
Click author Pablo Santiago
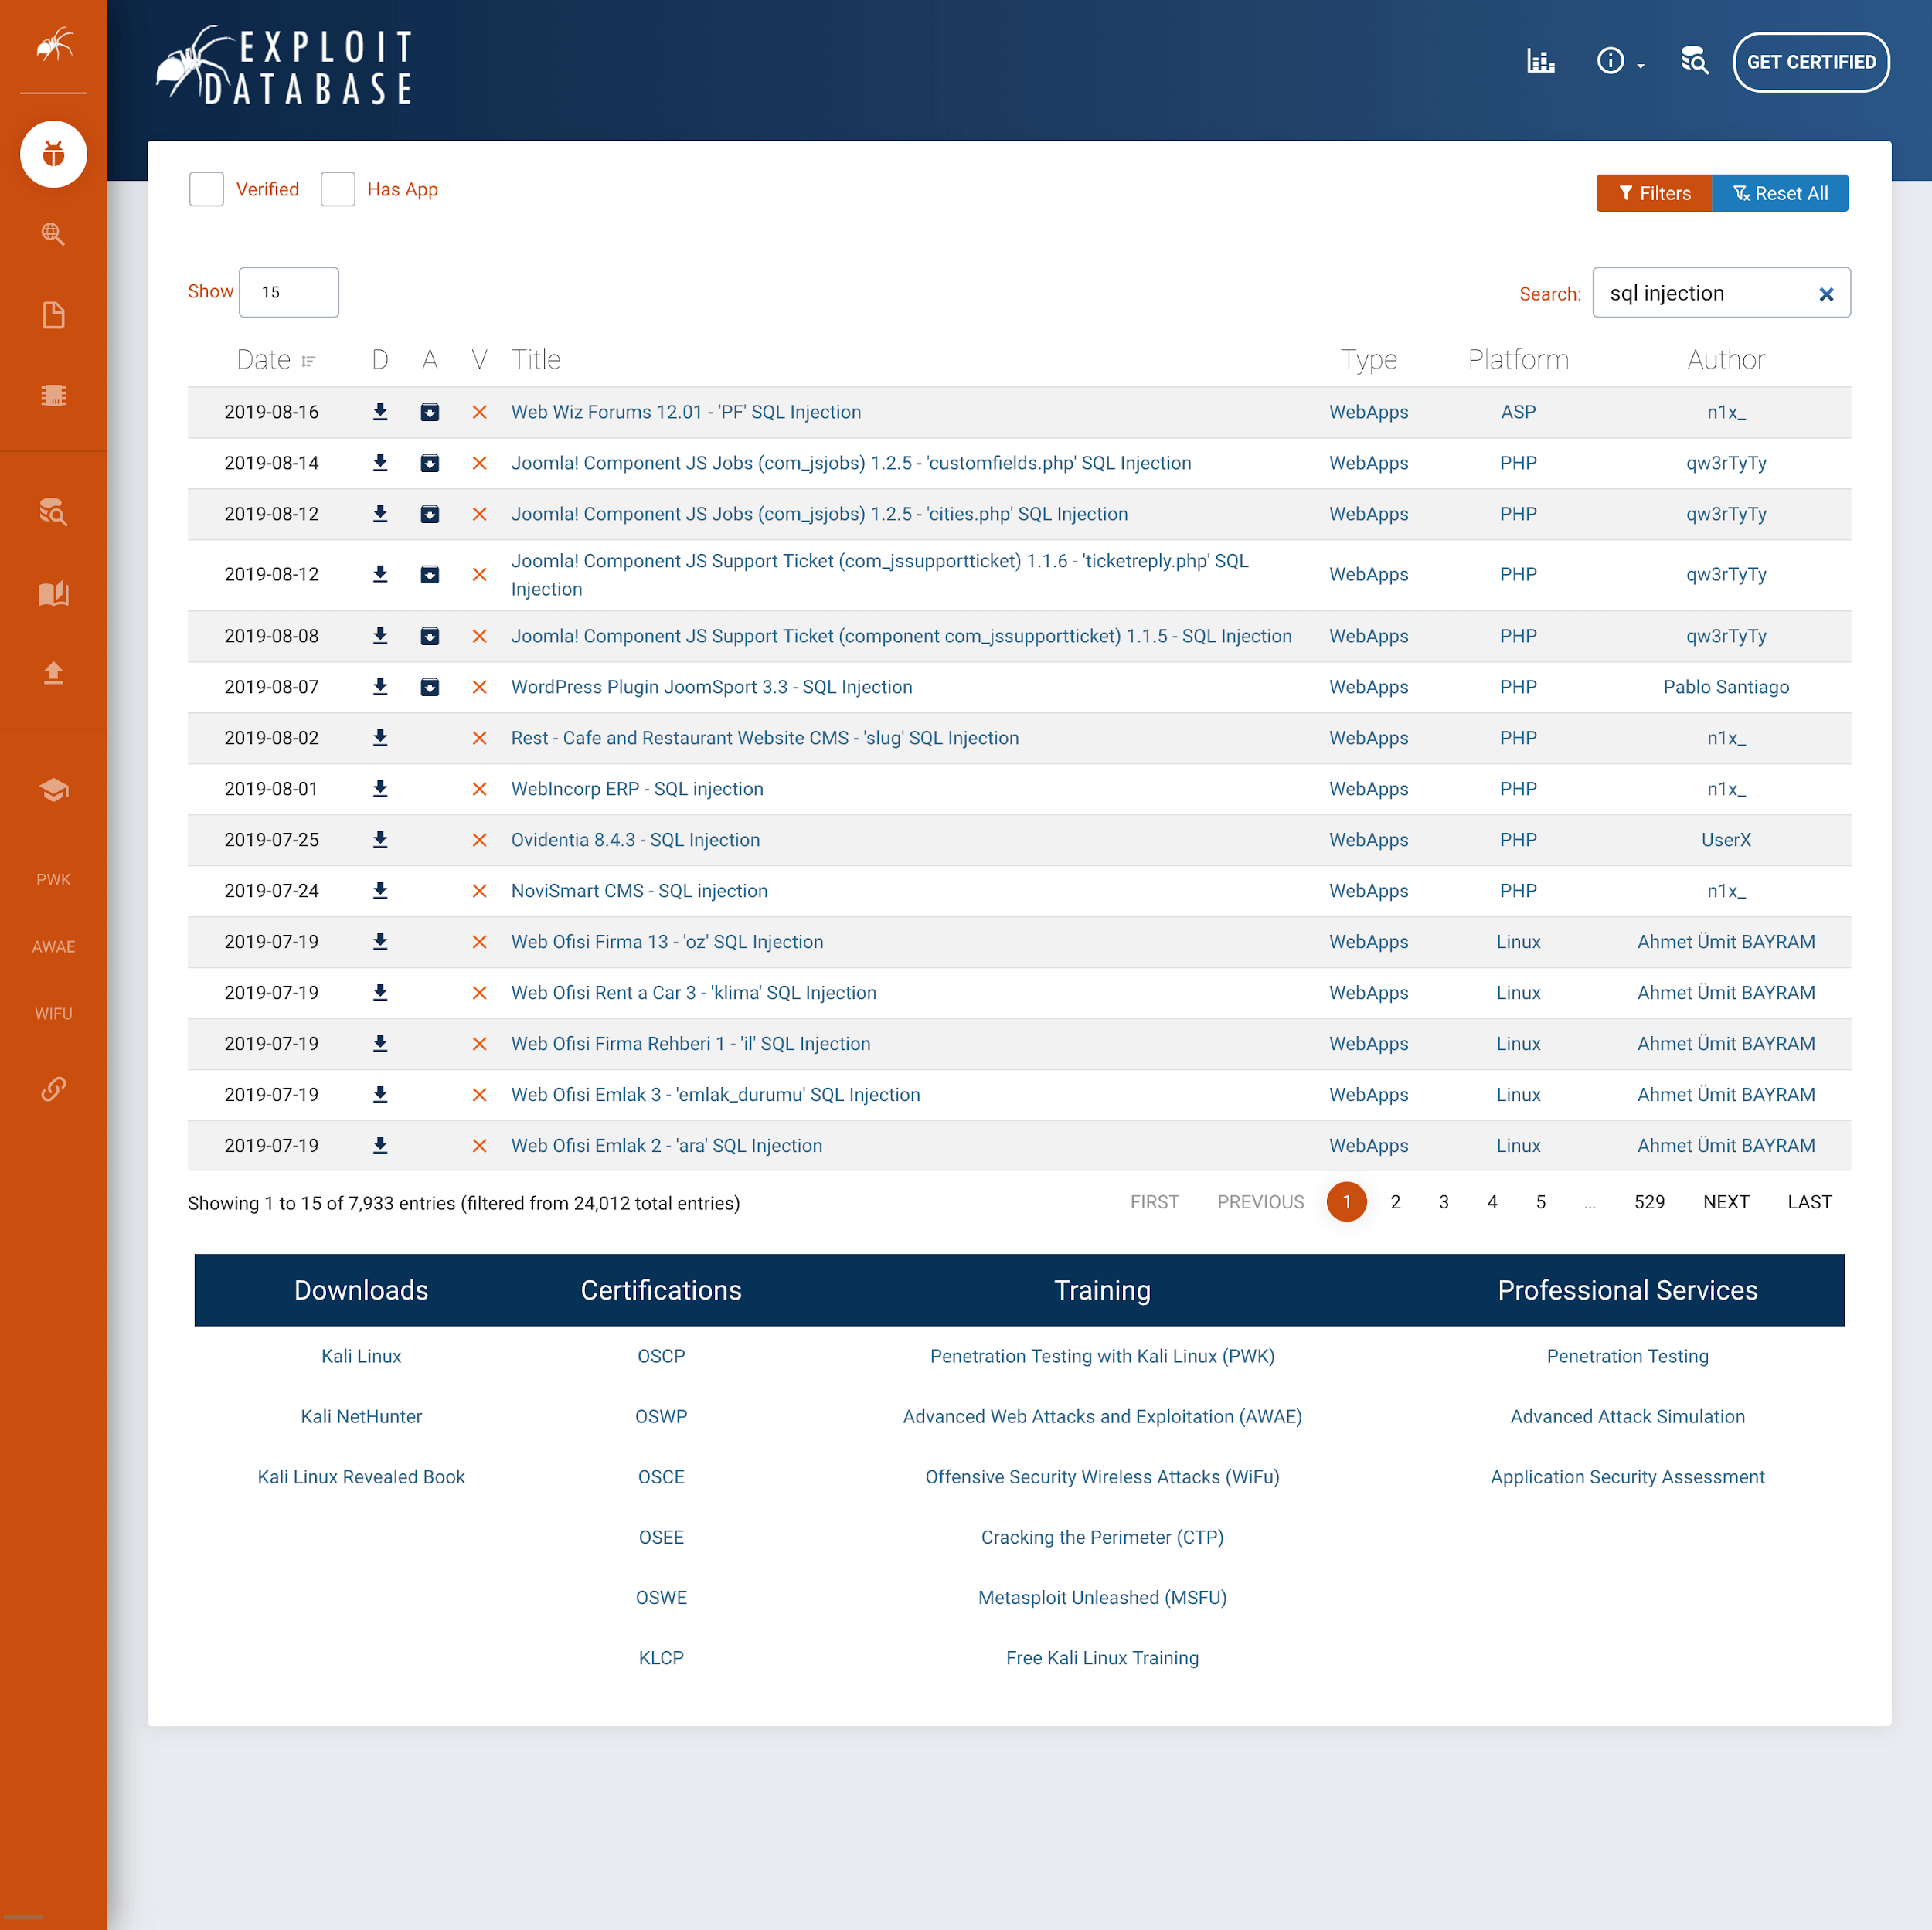(1726, 687)
